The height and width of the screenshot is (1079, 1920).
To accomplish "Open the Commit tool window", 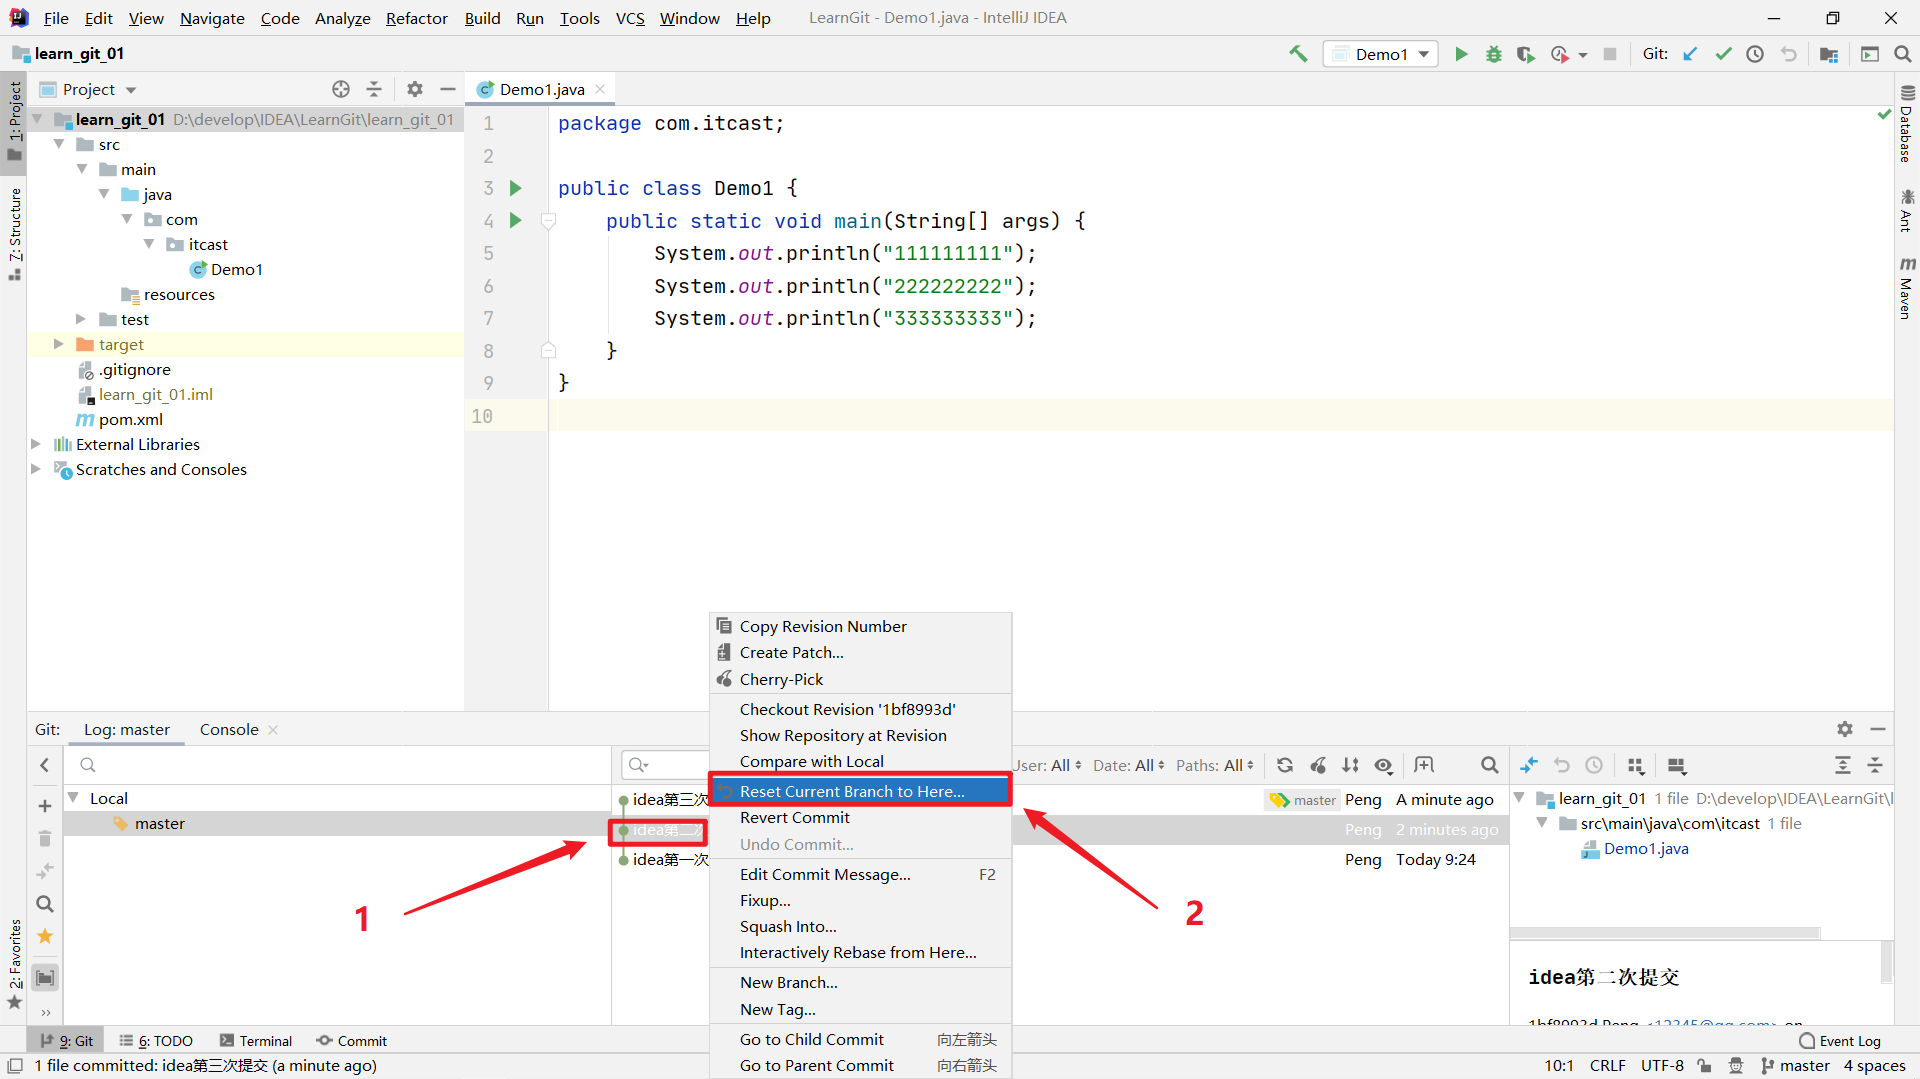I will [352, 1041].
